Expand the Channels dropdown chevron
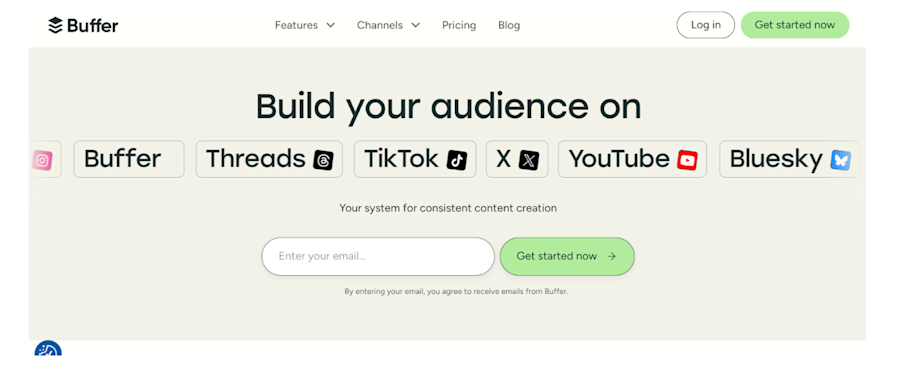 [416, 25]
